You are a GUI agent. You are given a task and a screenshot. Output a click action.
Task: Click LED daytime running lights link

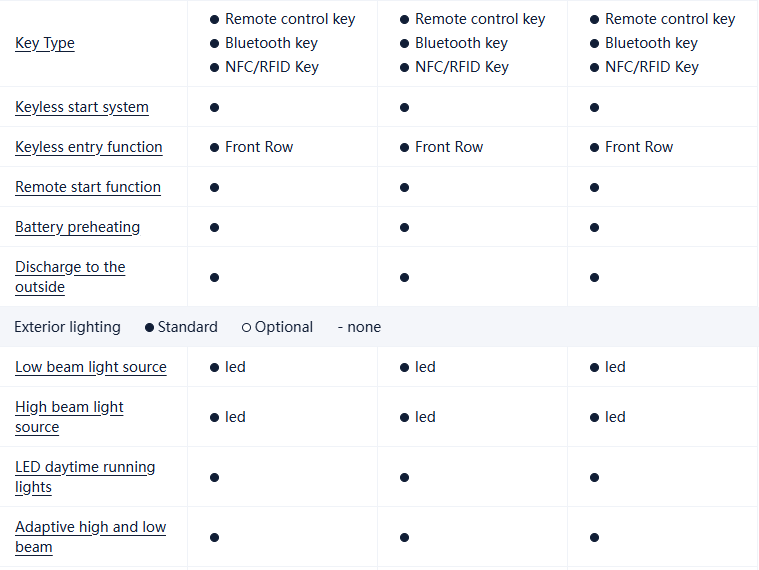coord(85,477)
